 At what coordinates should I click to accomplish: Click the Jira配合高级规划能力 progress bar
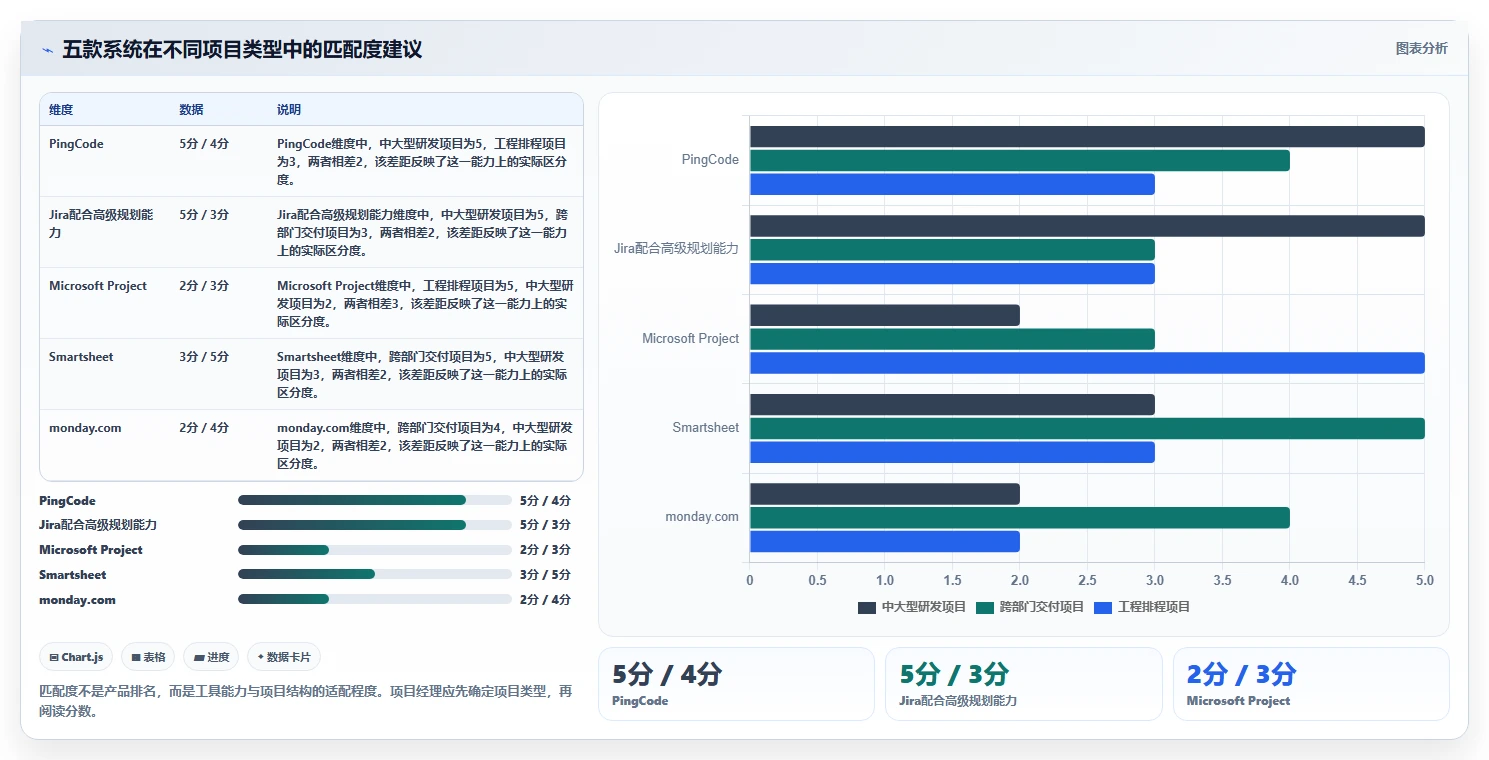[x=375, y=525]
